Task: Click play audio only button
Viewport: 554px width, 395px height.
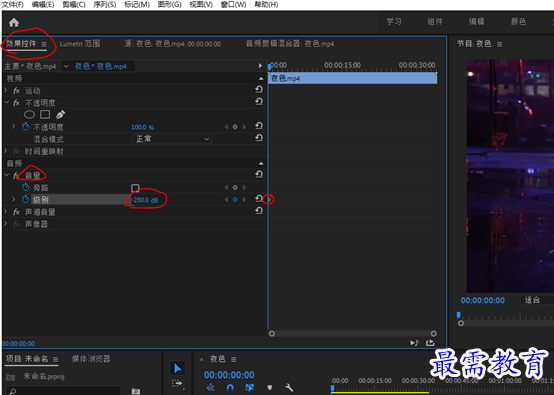Action: point(414,343)
